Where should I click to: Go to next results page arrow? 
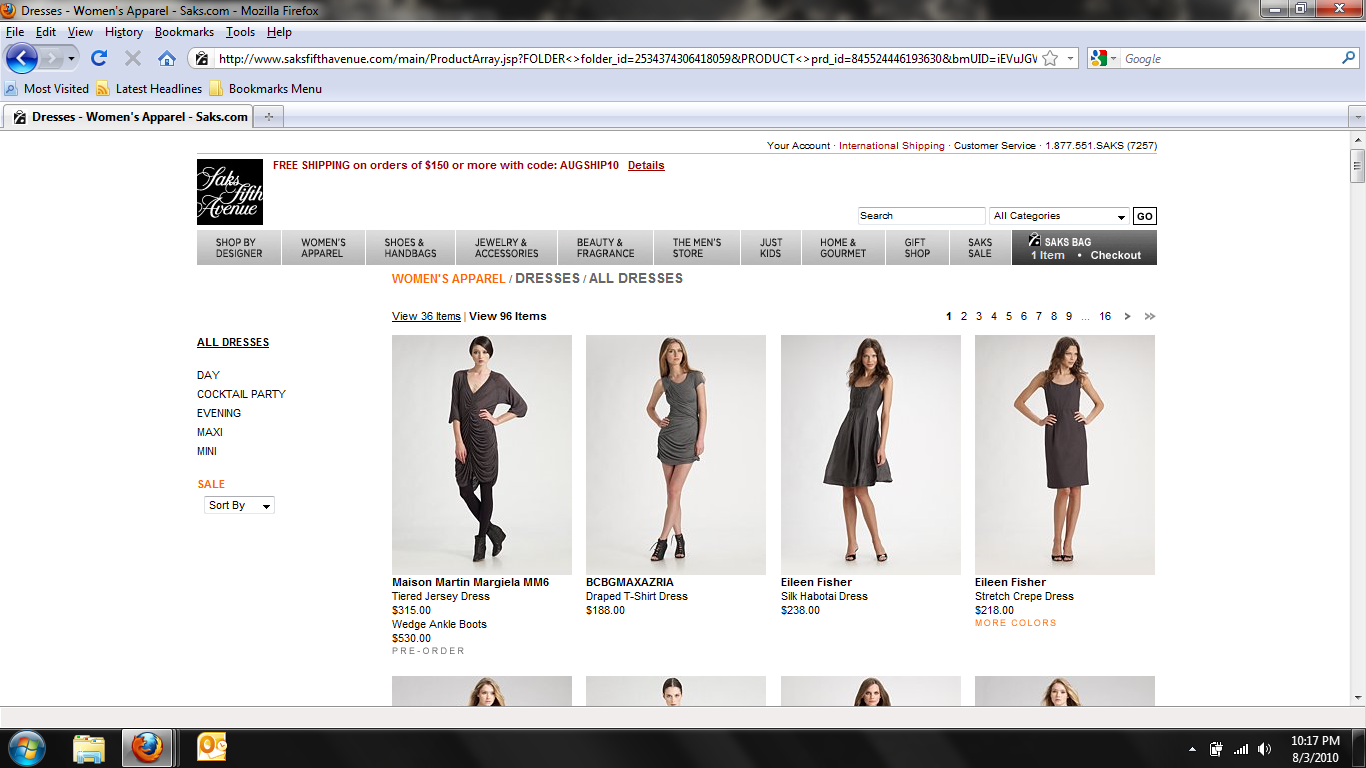coord(1127,316)
